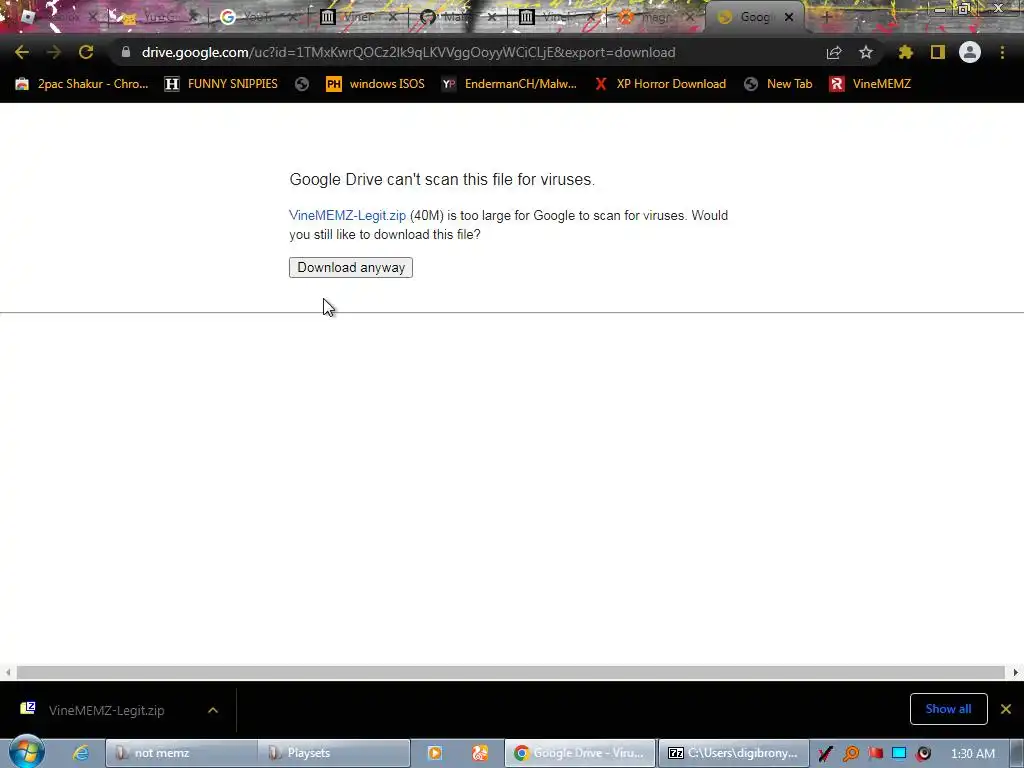The image size is (1024, 768).
Task: Launch Internet Explorer from the taskbar
Action: click(81, 753)
